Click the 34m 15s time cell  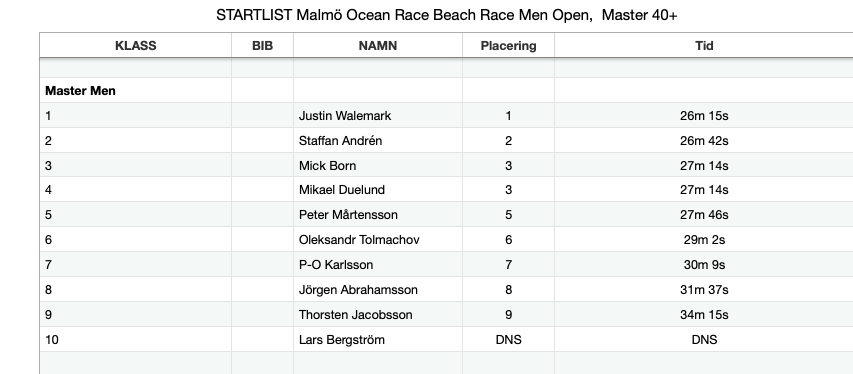[x=704, y=315]
